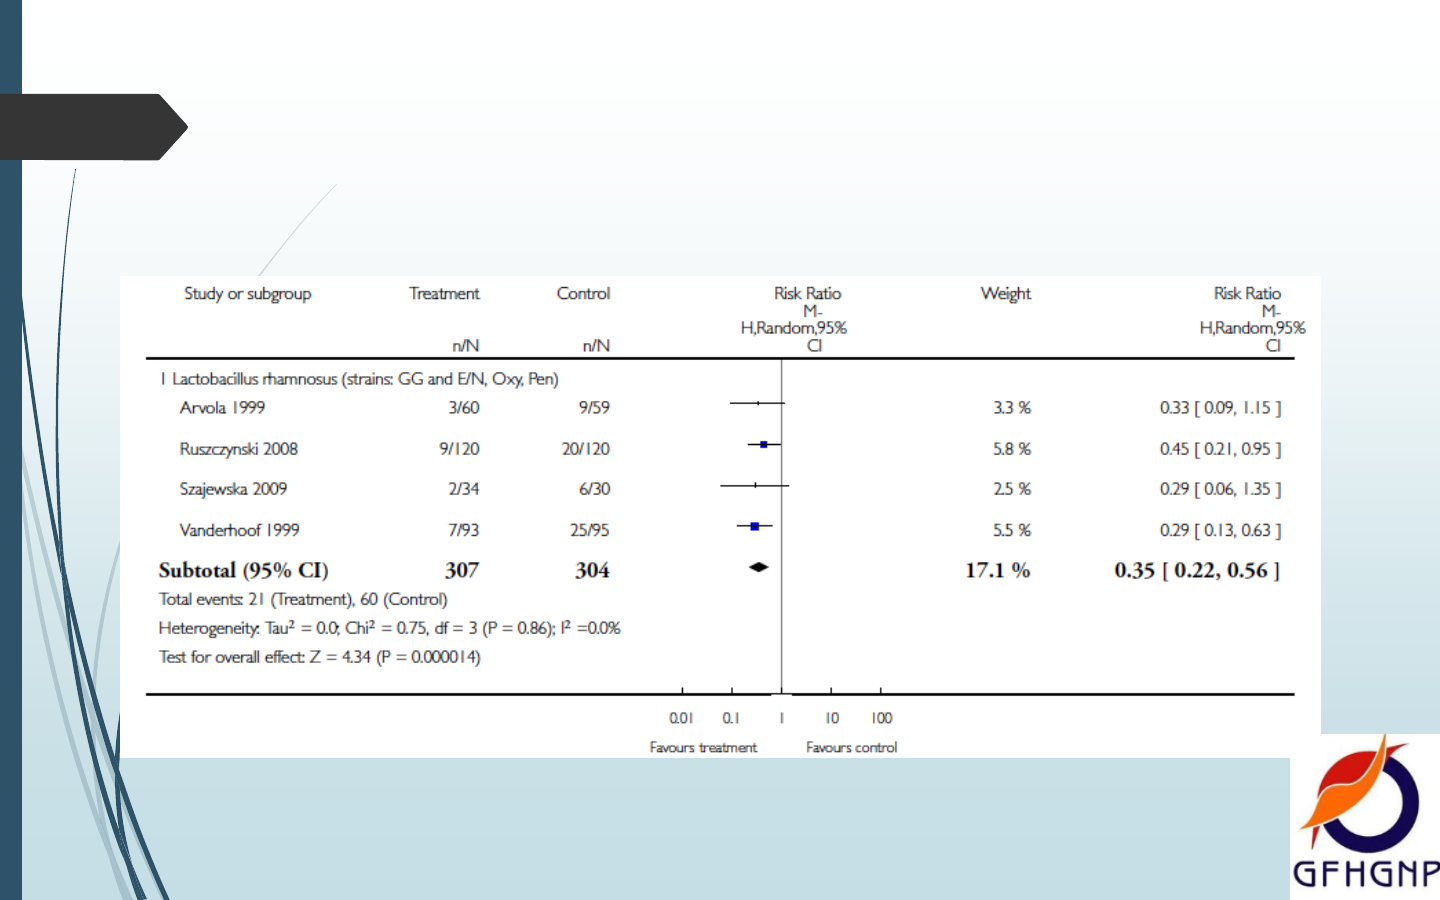
Task: Click the Favours control axis label
Action: click(851, 747)
